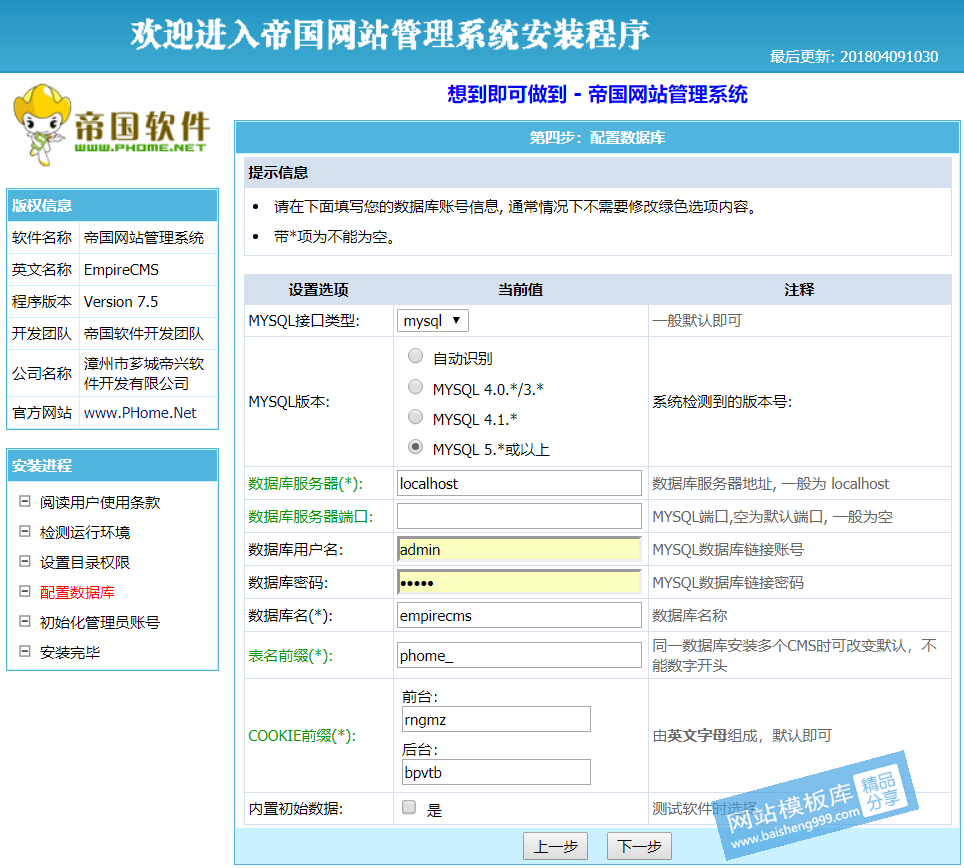Screen dimensions: 964x868
Task: Click the COOKIE前缀(*) label
Action: pos(302,736)
